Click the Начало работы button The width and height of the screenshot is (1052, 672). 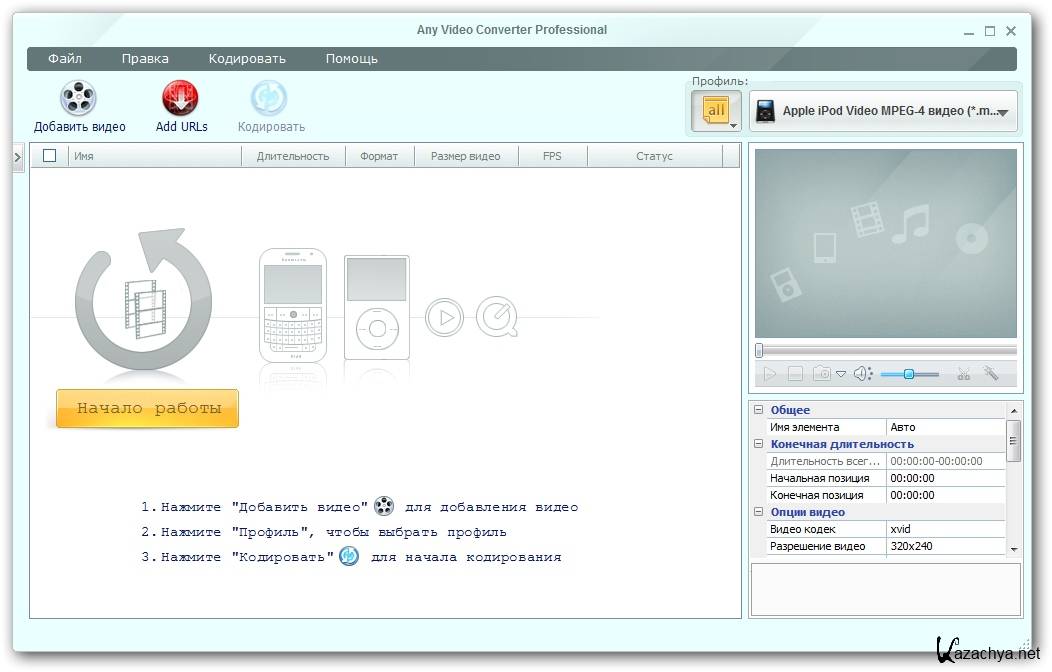(x=147, y=408)
